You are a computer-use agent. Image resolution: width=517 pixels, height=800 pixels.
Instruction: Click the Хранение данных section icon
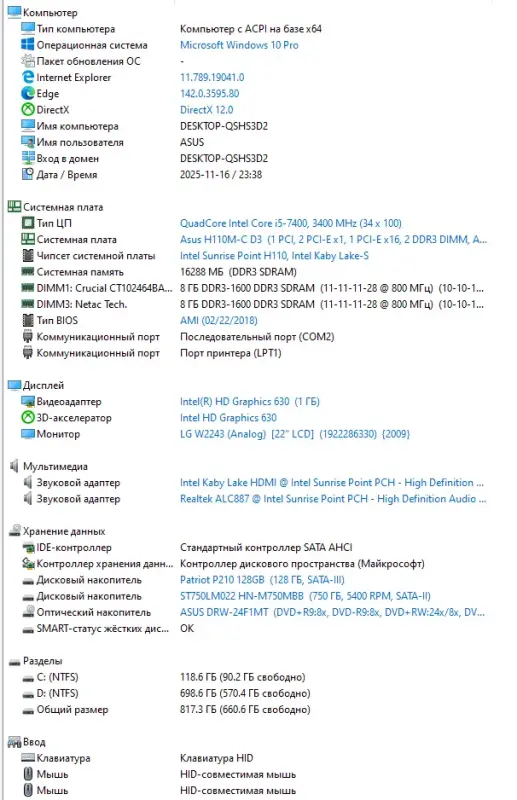pos(14,531)
